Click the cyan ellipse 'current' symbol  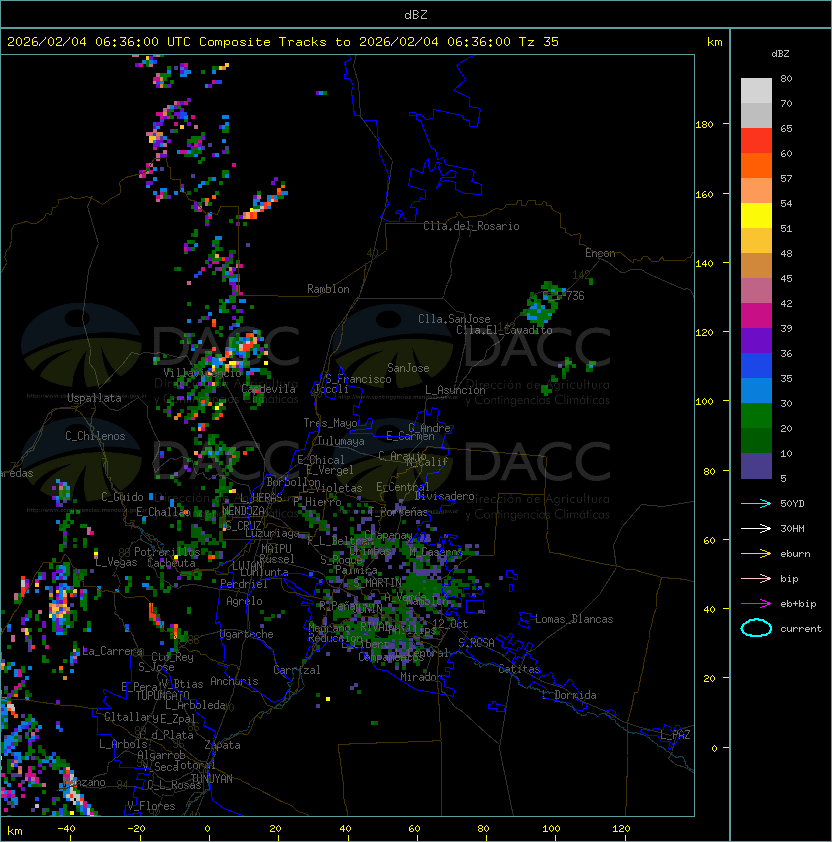coord(756,628)
